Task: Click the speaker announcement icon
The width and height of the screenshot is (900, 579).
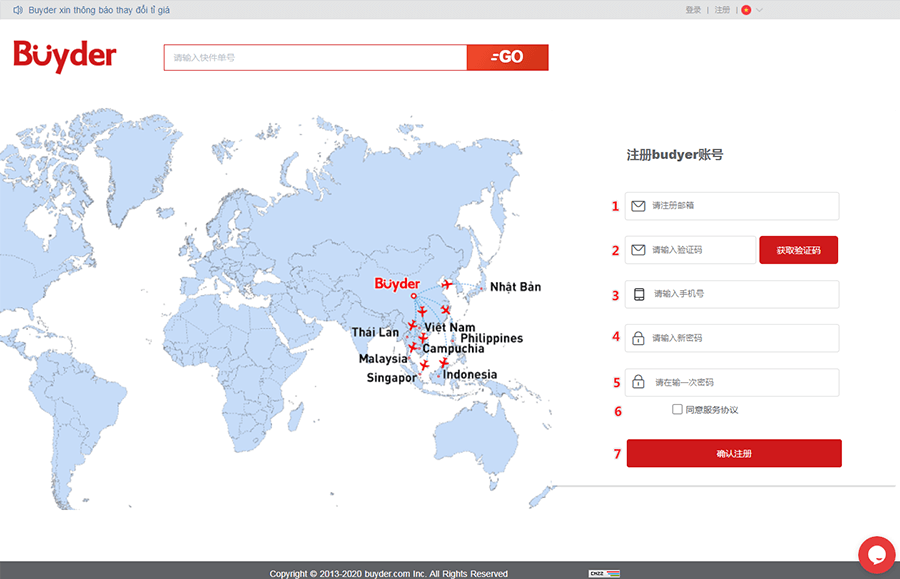Action: point(18,10)
